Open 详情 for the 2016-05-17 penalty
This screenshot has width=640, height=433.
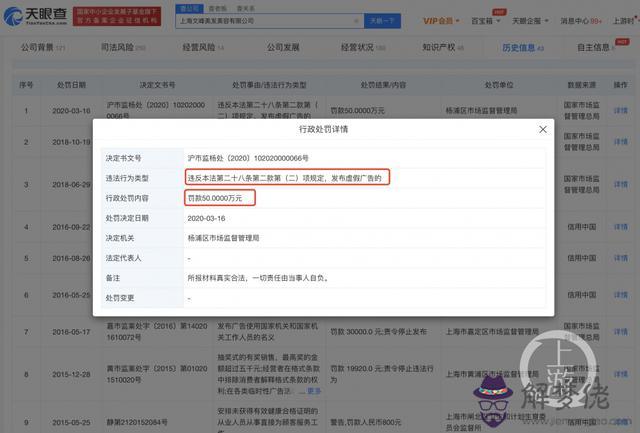620,332
